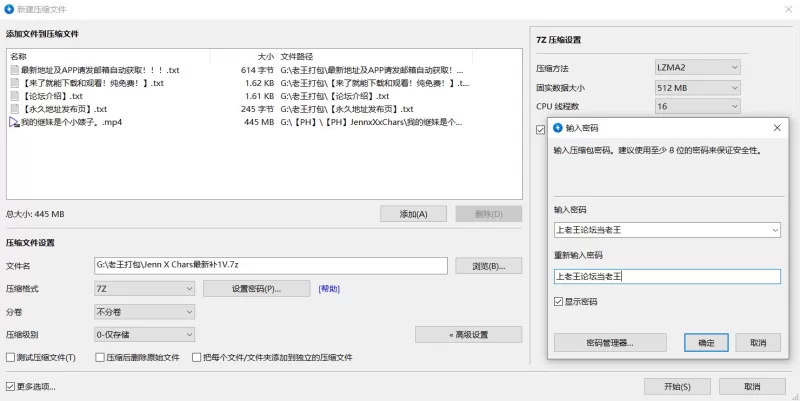Sort by 名称 column header
800x401 pixels.
tap(108, 57)
